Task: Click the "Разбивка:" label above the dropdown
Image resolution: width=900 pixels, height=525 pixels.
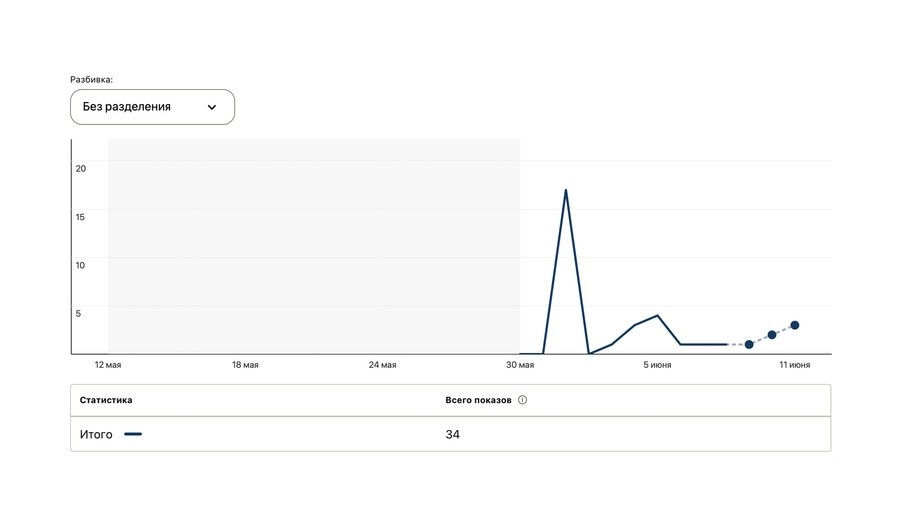Action: [91, 79]
